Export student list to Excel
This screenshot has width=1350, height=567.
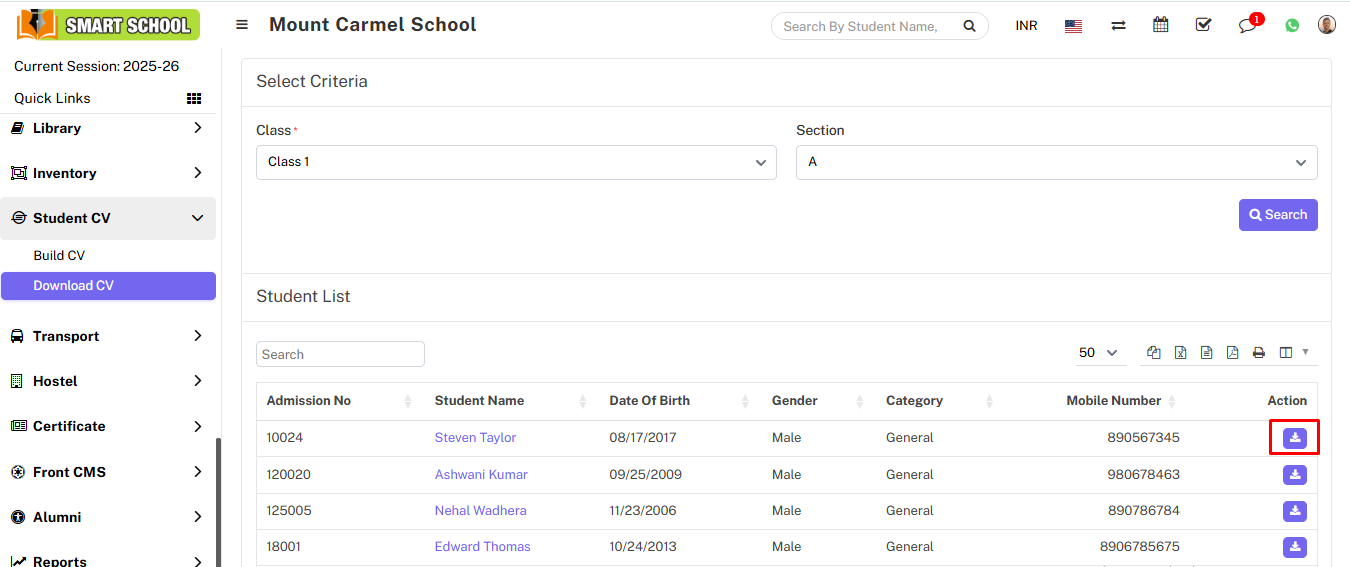coord(1180,353)
